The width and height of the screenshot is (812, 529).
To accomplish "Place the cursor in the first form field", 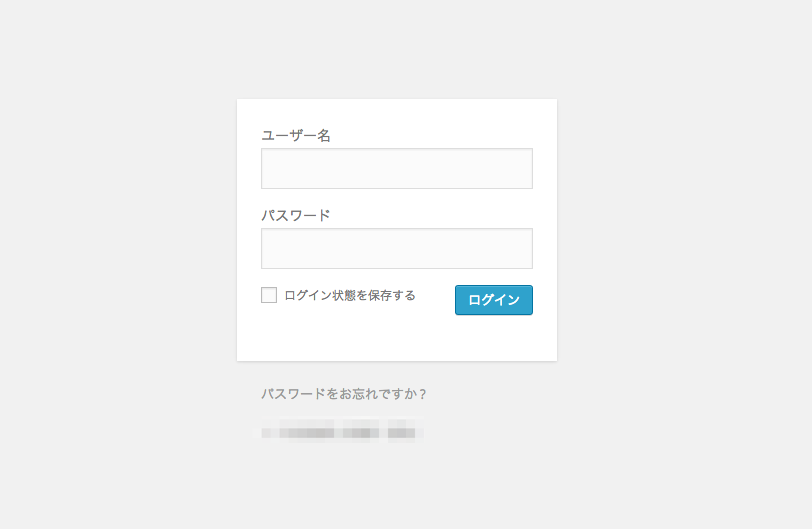I will [x=397, y=169].
